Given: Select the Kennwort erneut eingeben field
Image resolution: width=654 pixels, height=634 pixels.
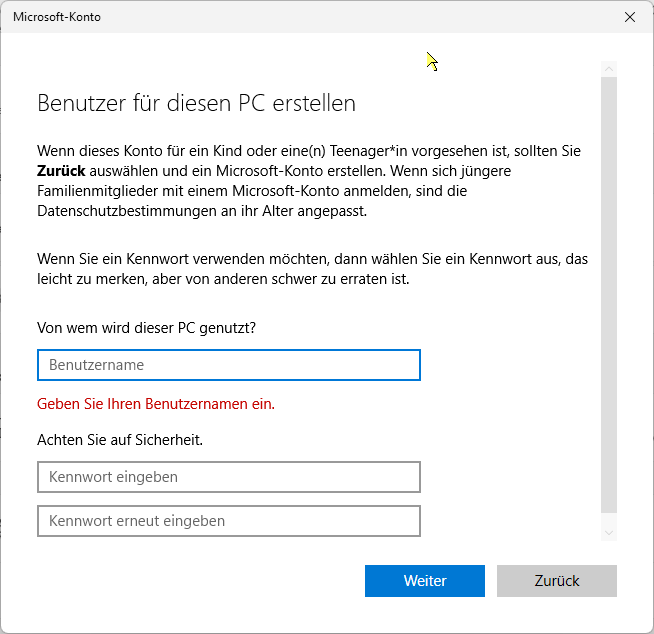Looking at the screenshot, I should [228, 521].
